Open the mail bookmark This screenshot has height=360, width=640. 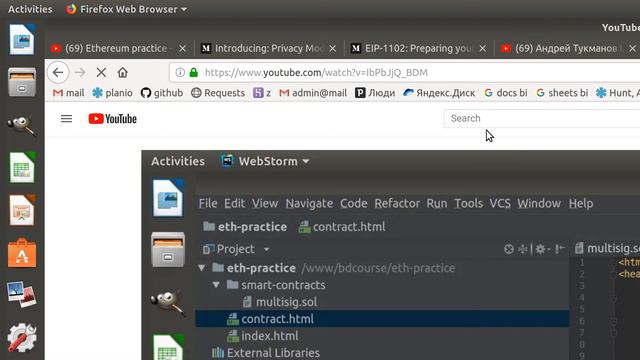pos(69,93)
